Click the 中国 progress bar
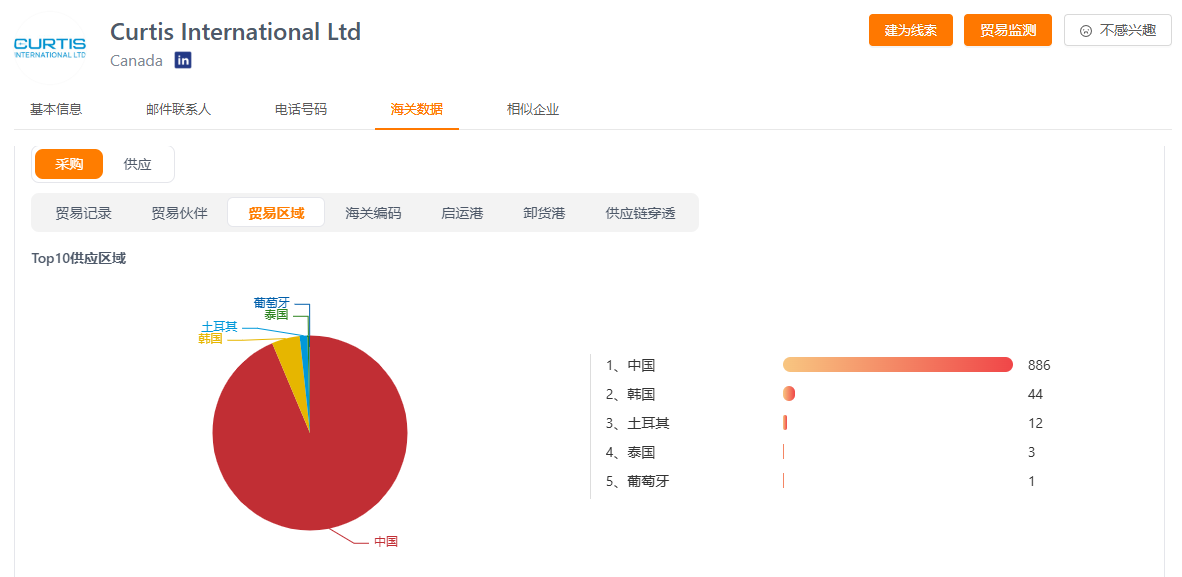 tap(898, 365)
